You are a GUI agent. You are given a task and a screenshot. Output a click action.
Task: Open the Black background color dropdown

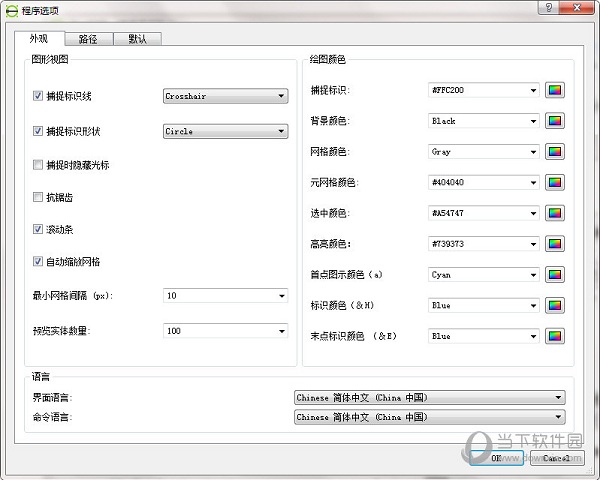484,121
